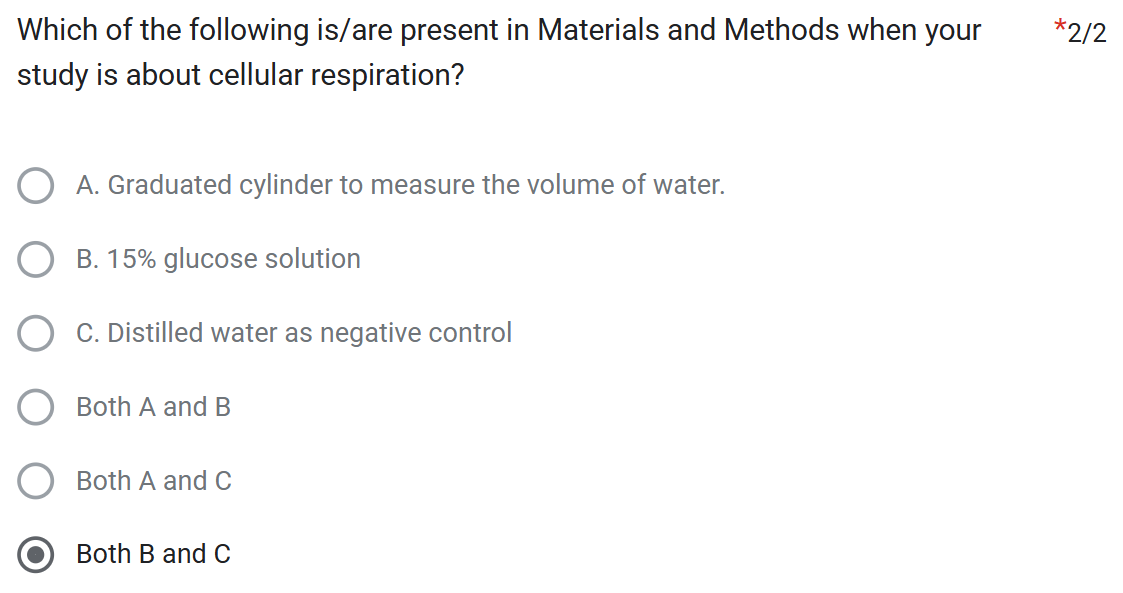Click the 'A. Graduated cylinder' answer text
The width and height of the screenshot is (1123, 593).
(x=400, y=185)
